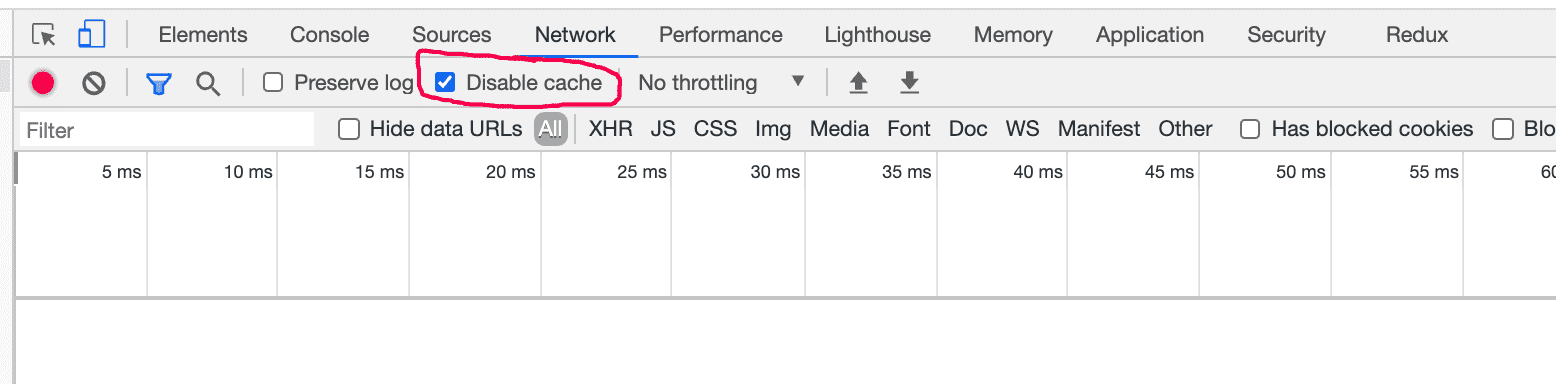This screenshot has width=1556, height=384.
Task: Filter requests by XHR type
Action: pos(610,129)
